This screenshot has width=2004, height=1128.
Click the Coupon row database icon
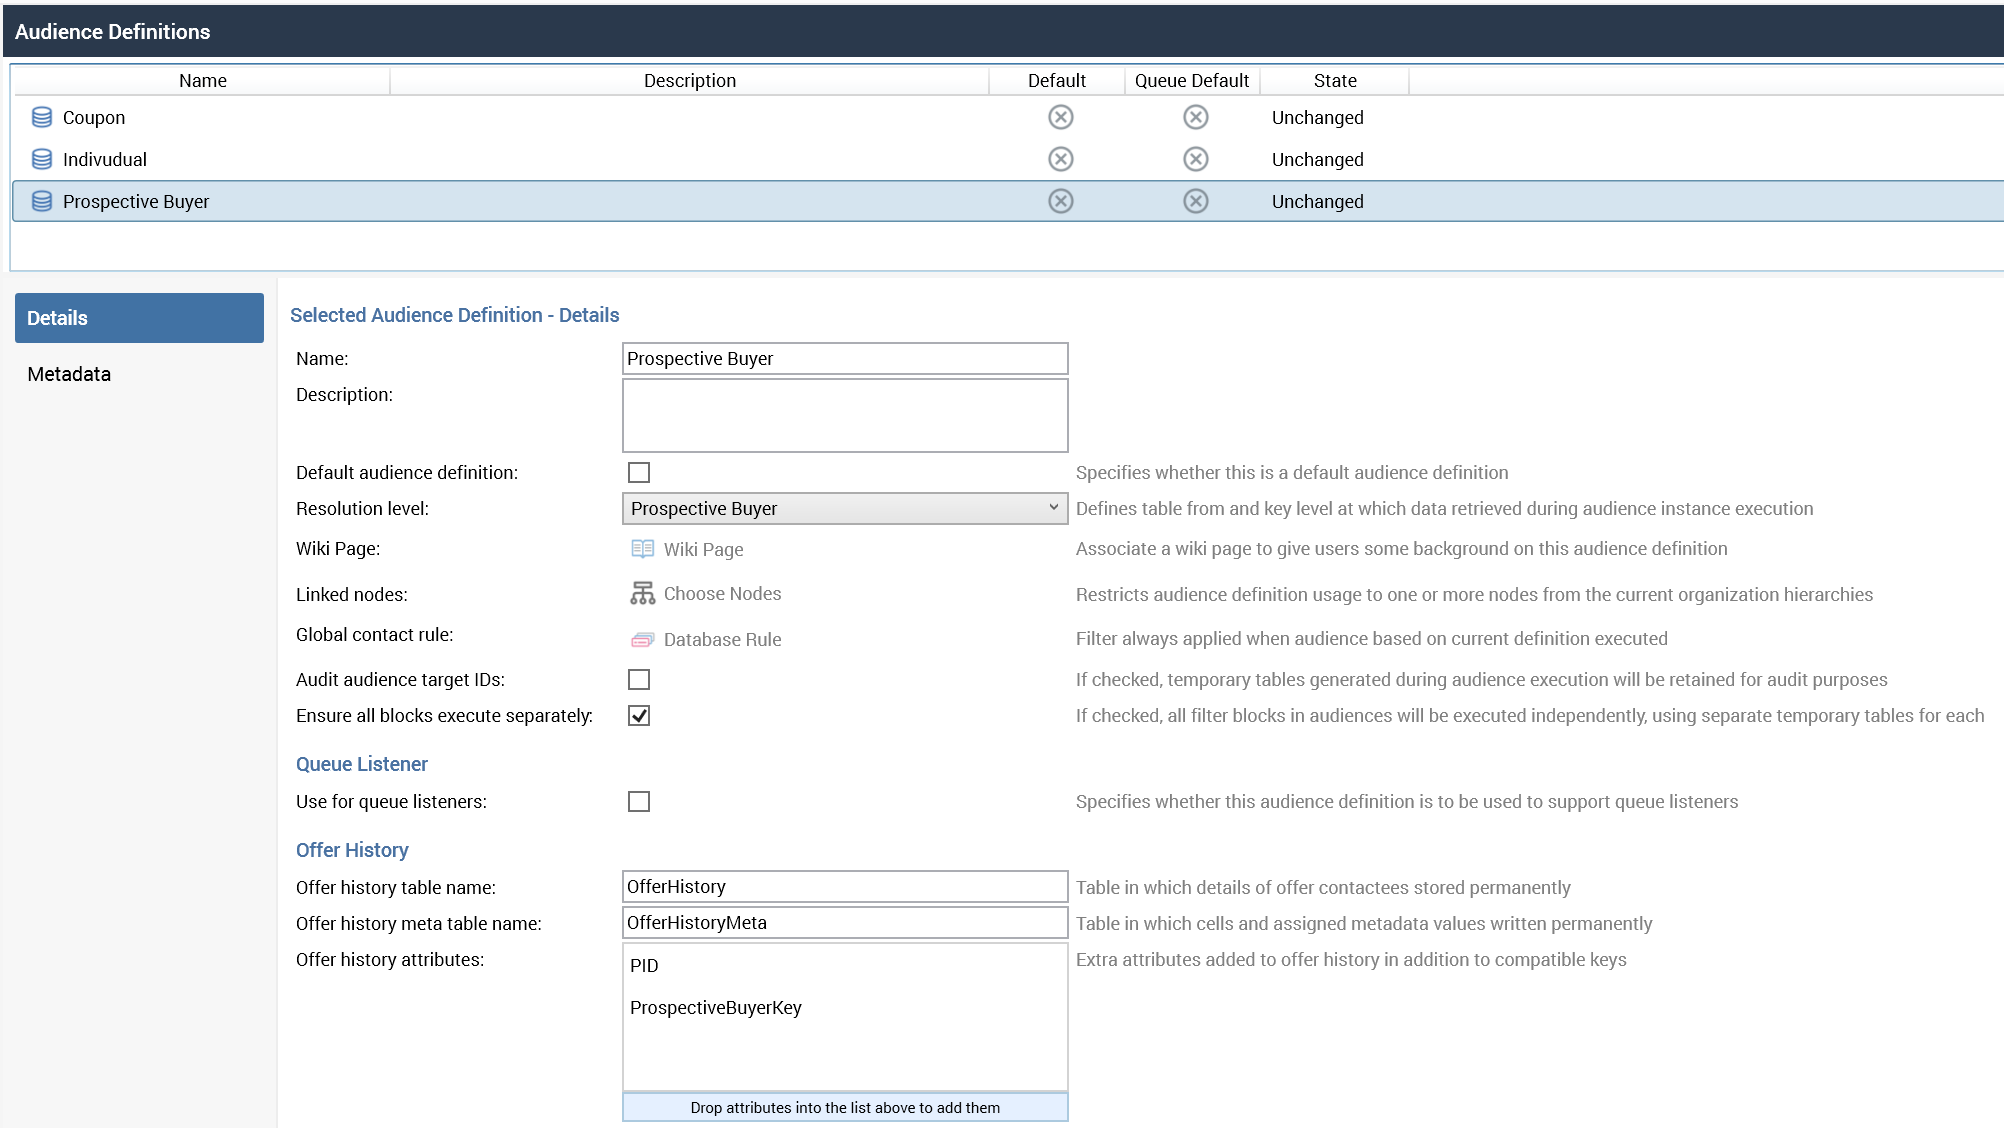pos(42,117)
